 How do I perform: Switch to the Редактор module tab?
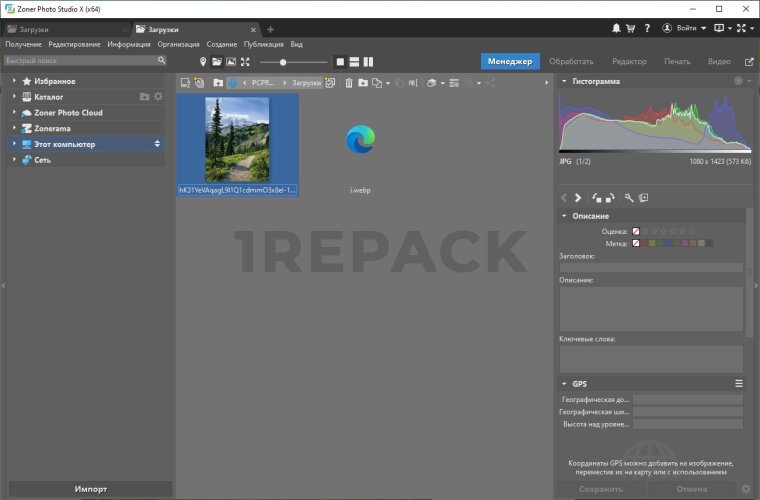629,62
